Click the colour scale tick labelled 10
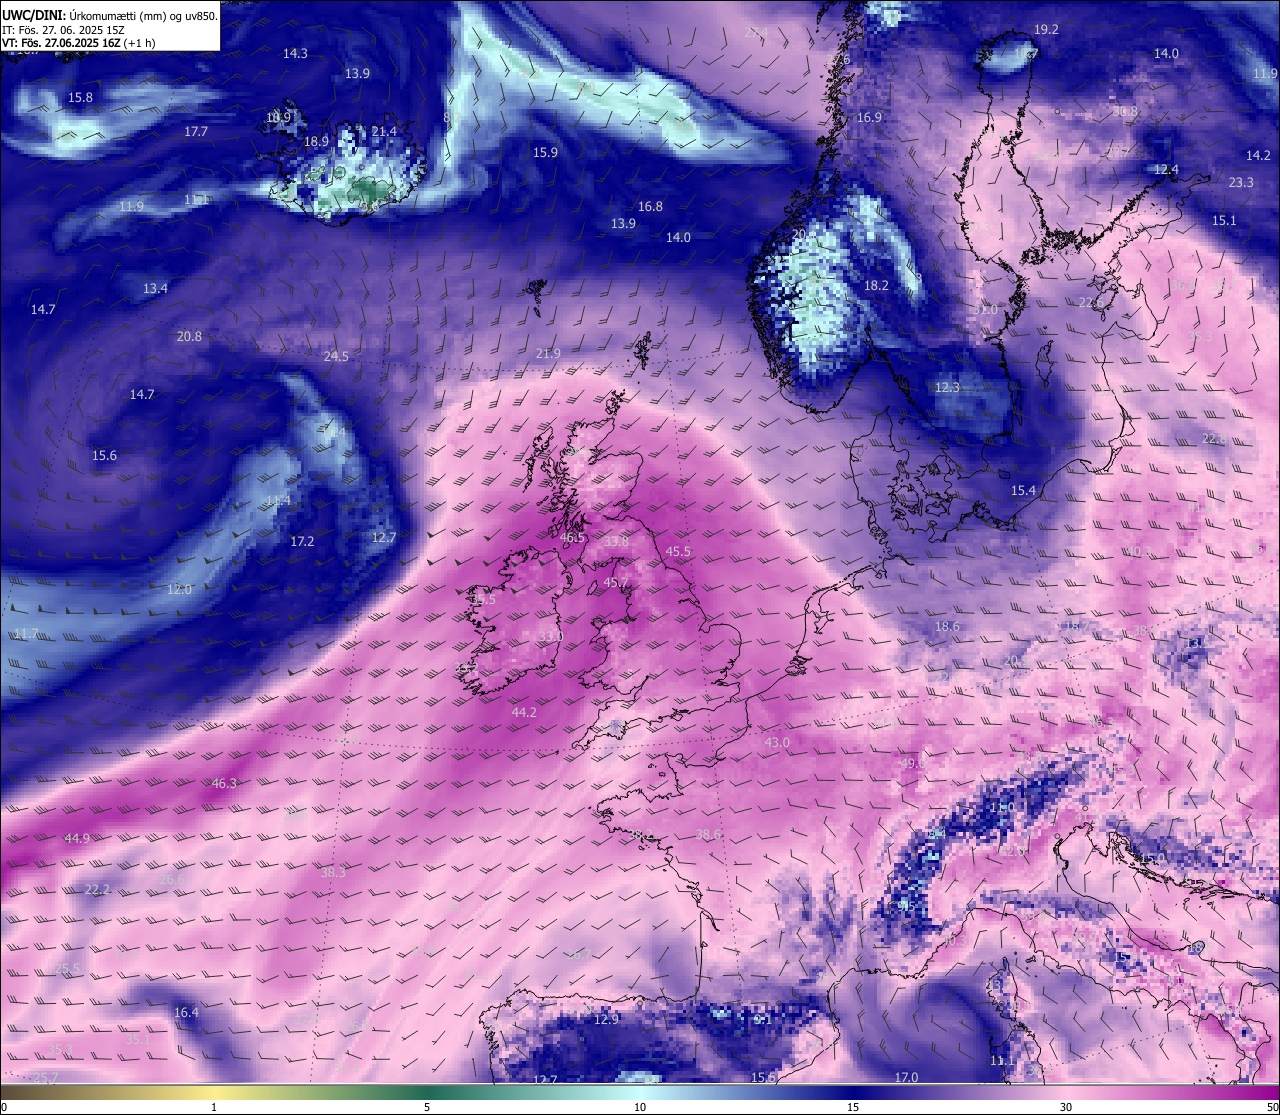Screen dimensions: 1280x1115 [640, 1107]
